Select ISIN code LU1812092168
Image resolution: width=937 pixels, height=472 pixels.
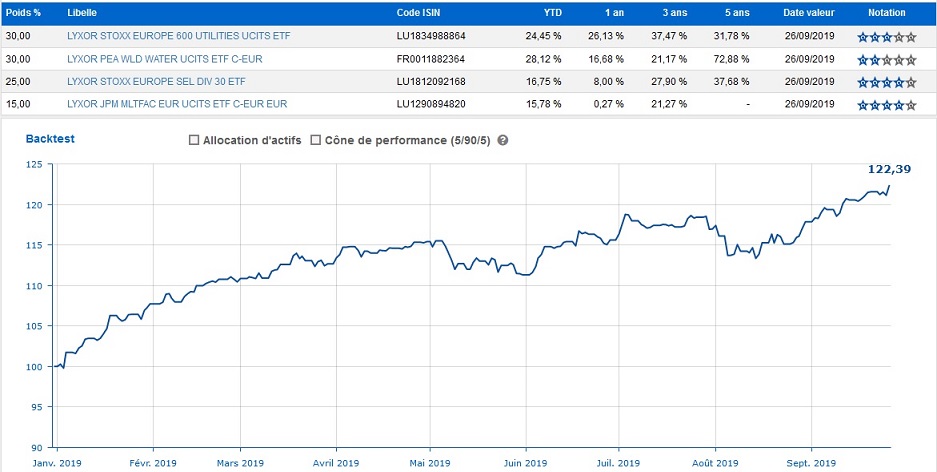click(431, 81)
